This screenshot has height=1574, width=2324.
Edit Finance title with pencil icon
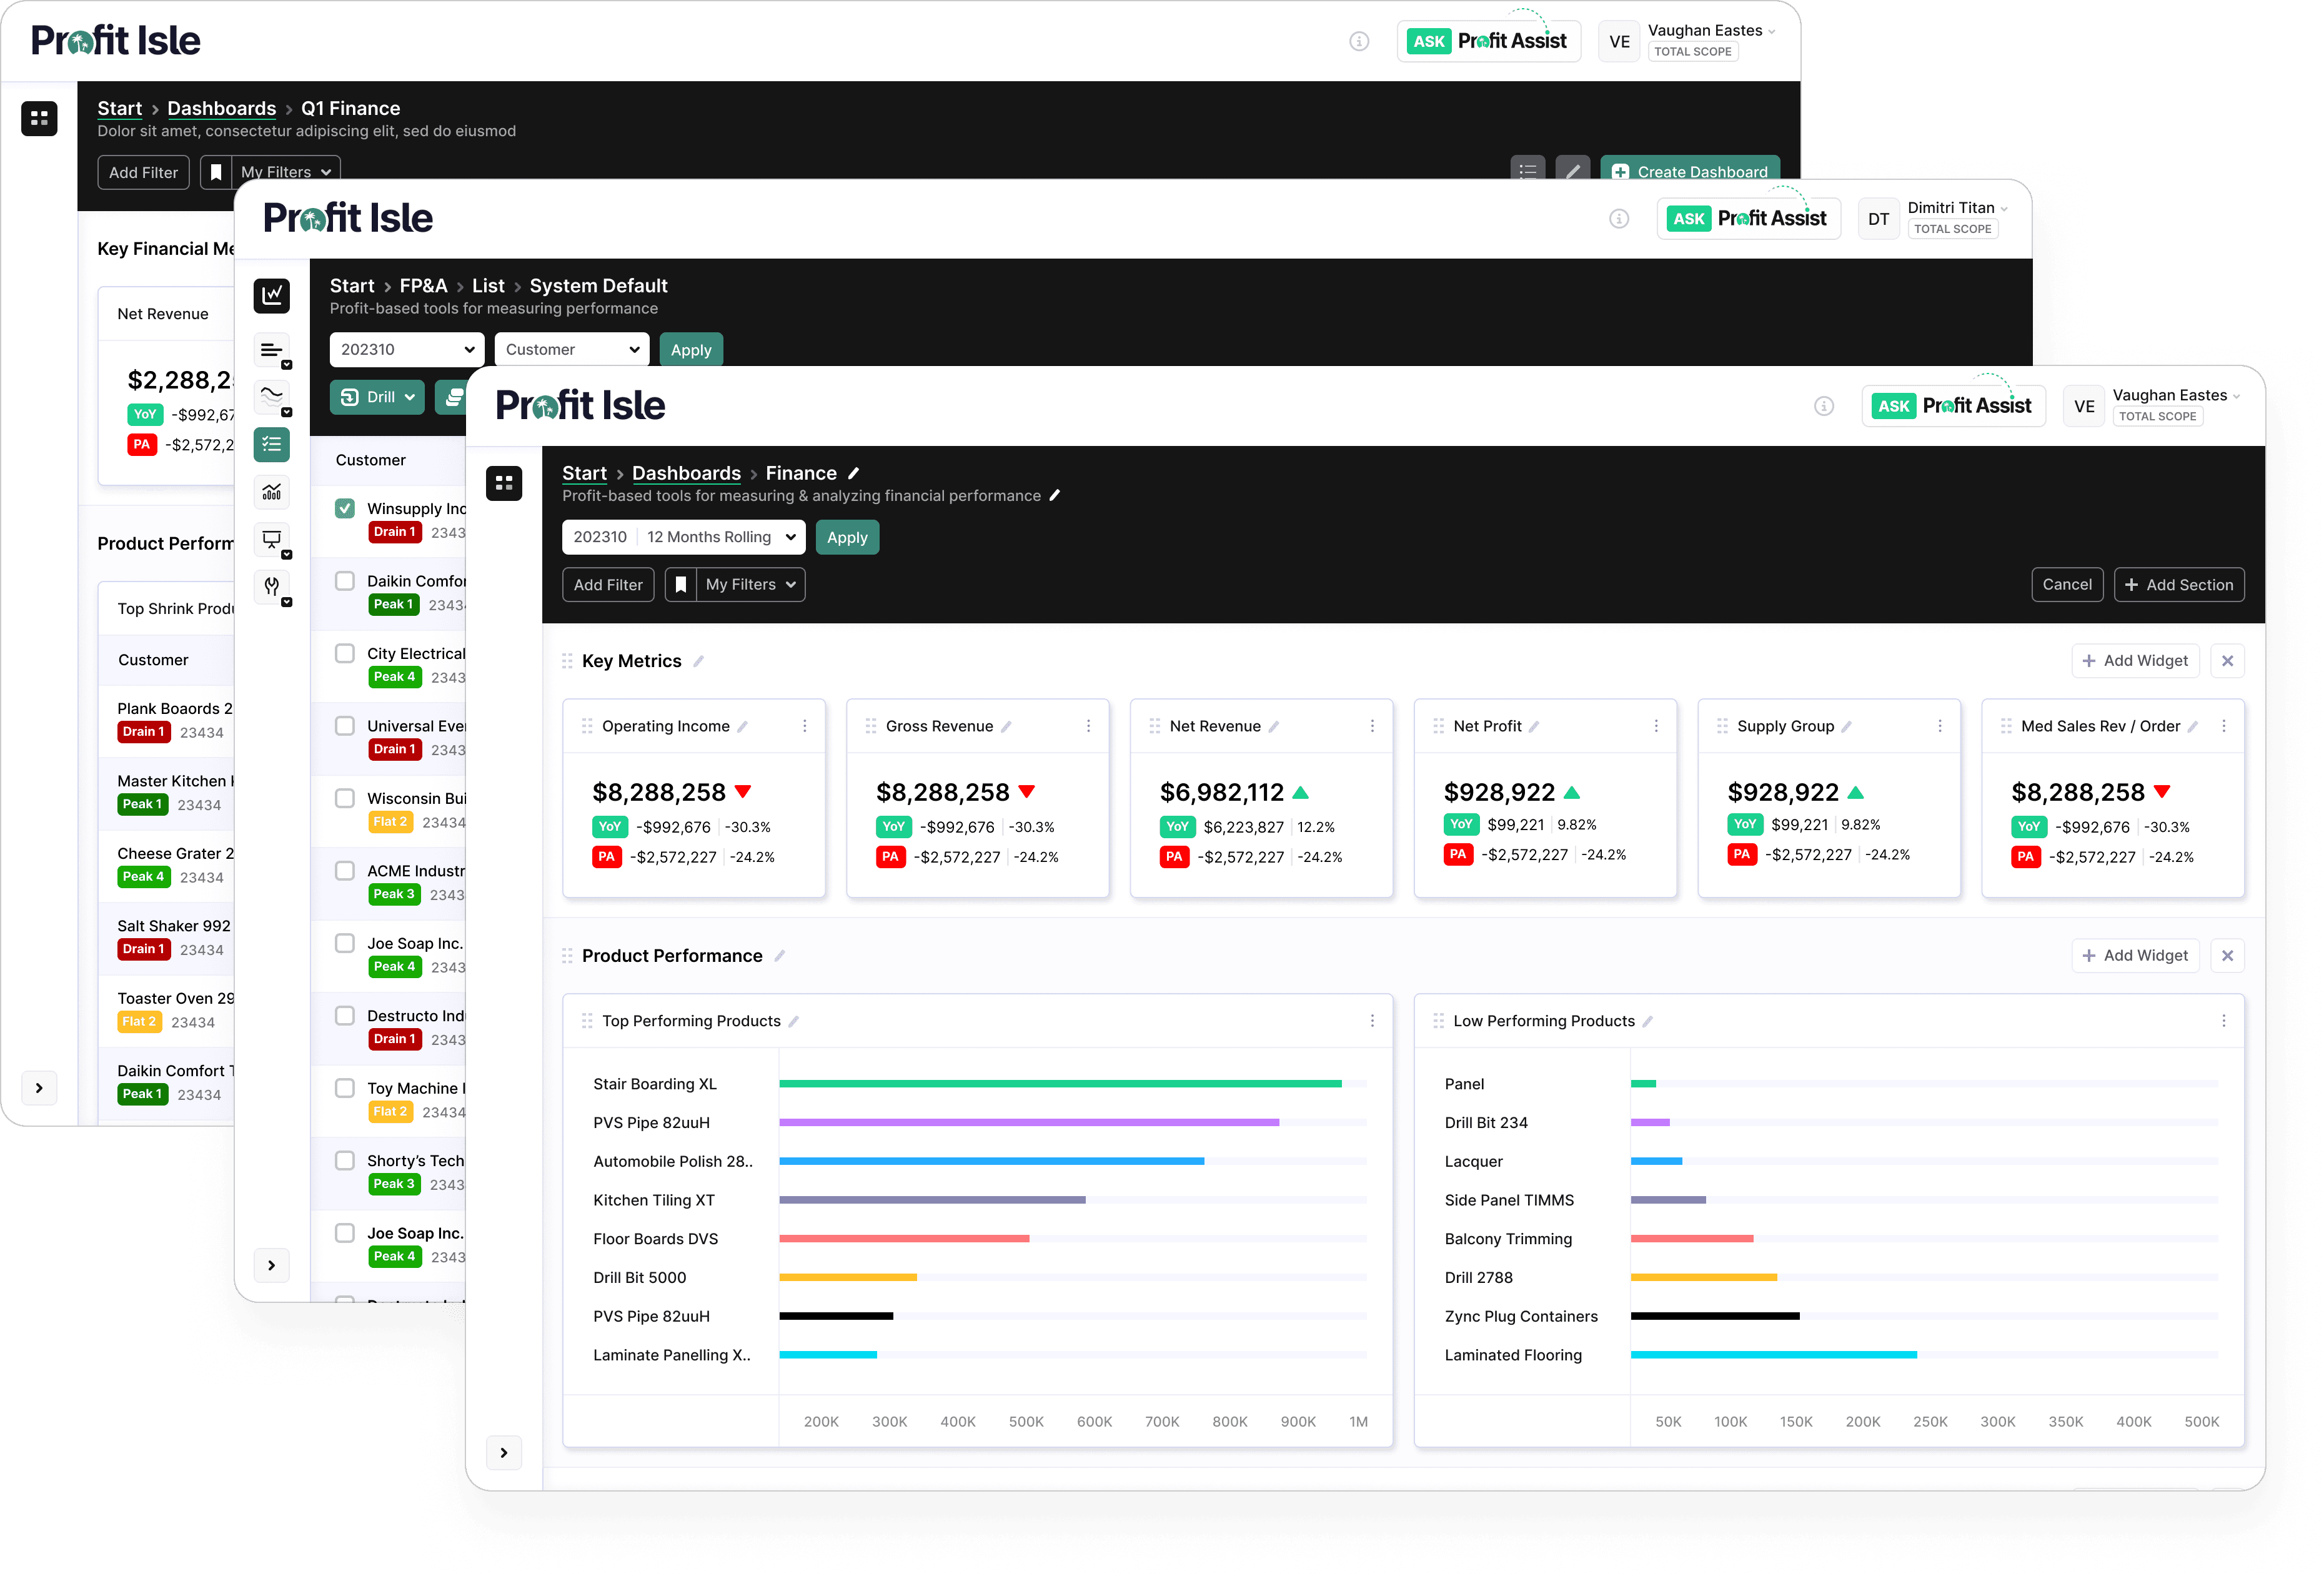click(854, 473)
